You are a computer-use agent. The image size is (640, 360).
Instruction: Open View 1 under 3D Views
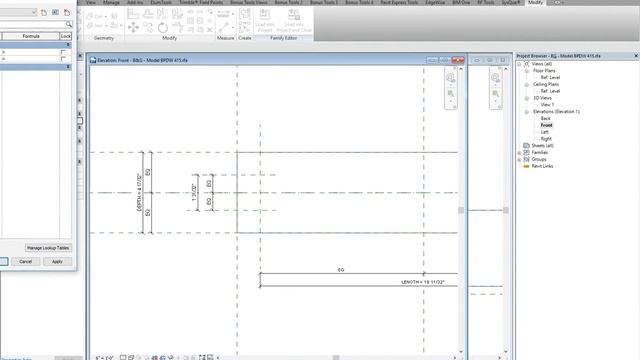[x=547, y=105]
